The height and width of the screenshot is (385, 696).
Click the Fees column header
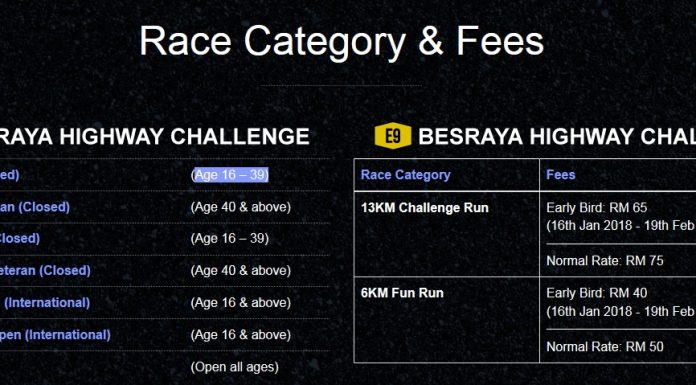pos(561,175)
